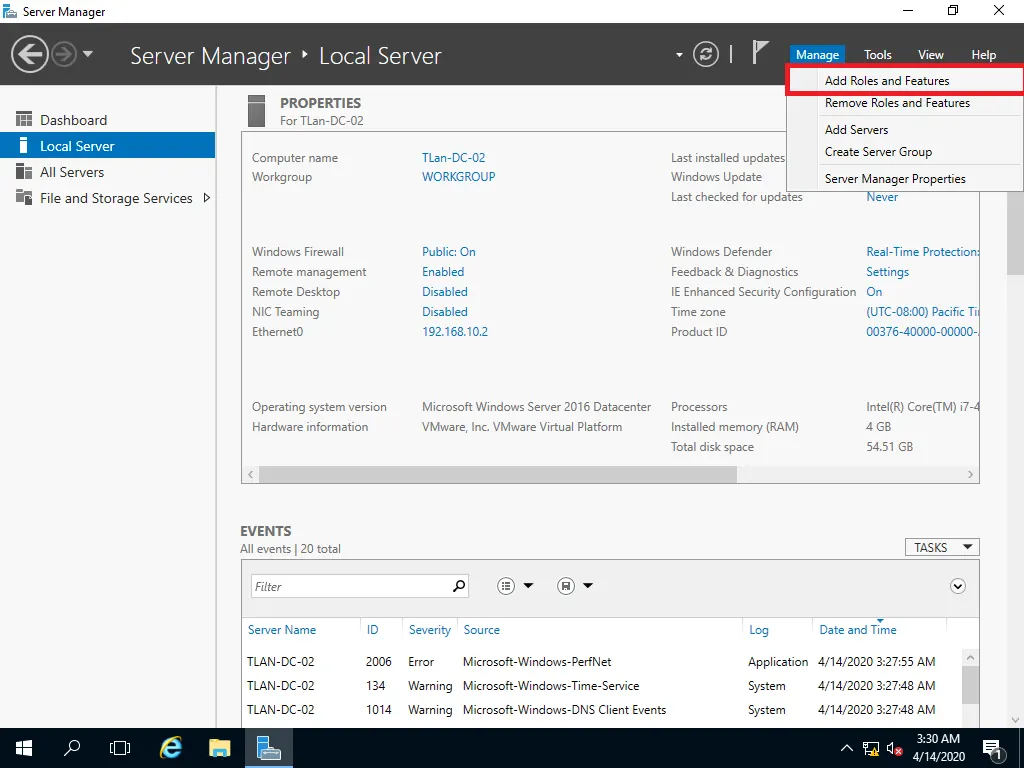
Task: Click the NIC Teaming Disabled link
Action: tap(445, 312)
